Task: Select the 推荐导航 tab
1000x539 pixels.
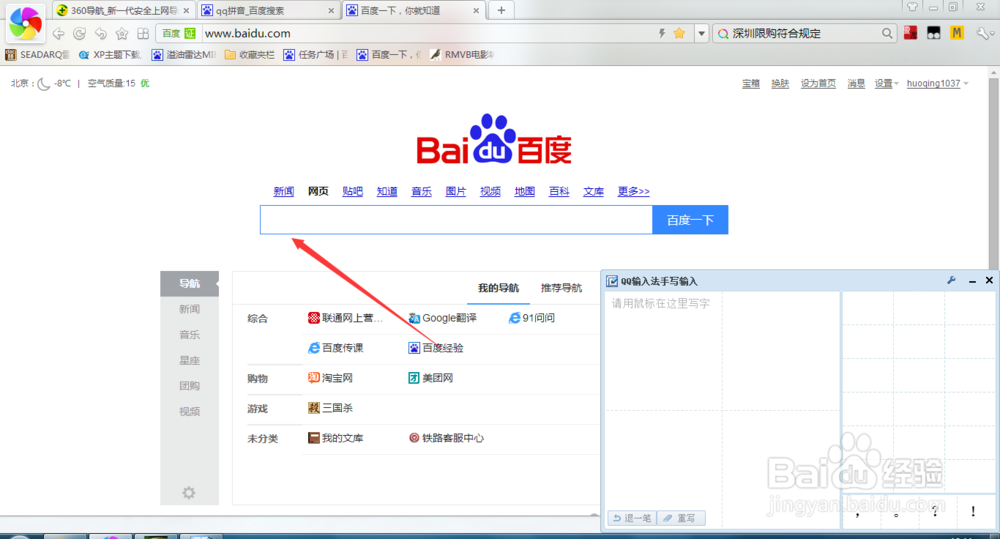Action: point(561,288)
